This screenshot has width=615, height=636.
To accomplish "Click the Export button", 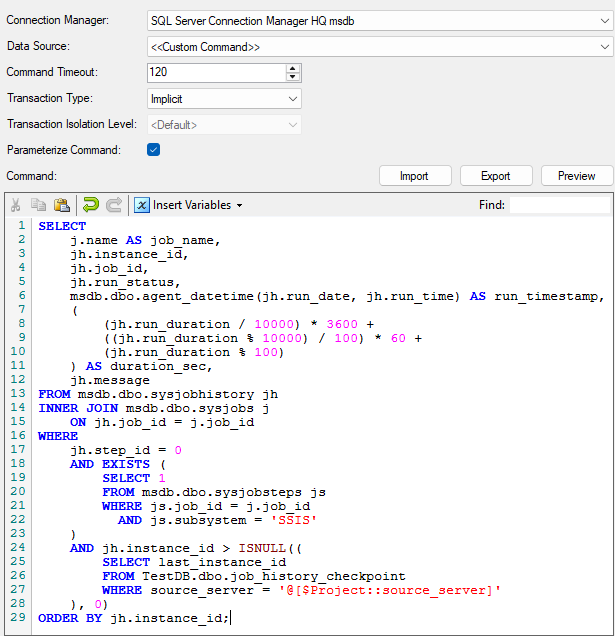I will click(x=496, y=176).
